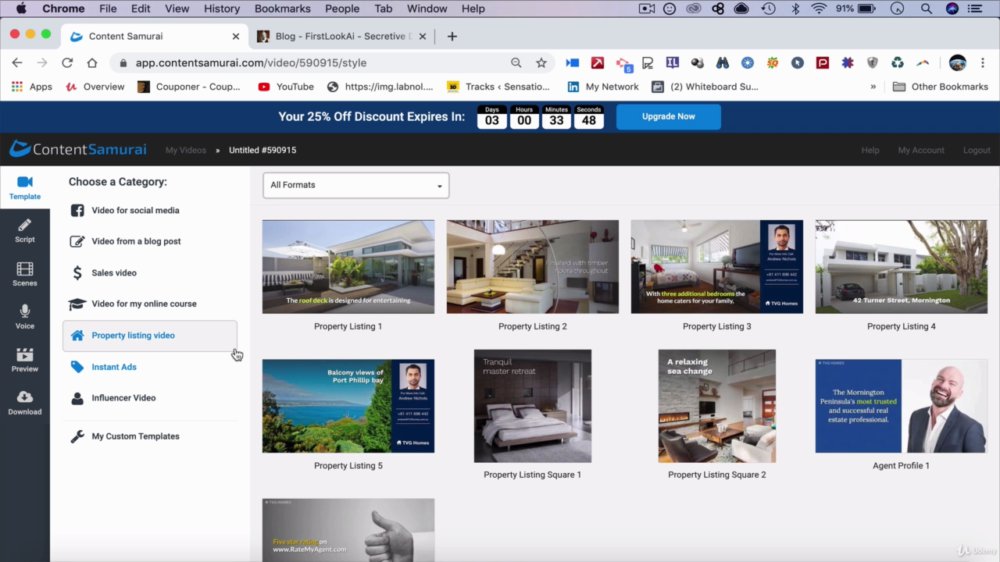Click the red Adobe Acrobat extension icon
This screenshot has height=562, width=1000.
[x=598, y=63]
